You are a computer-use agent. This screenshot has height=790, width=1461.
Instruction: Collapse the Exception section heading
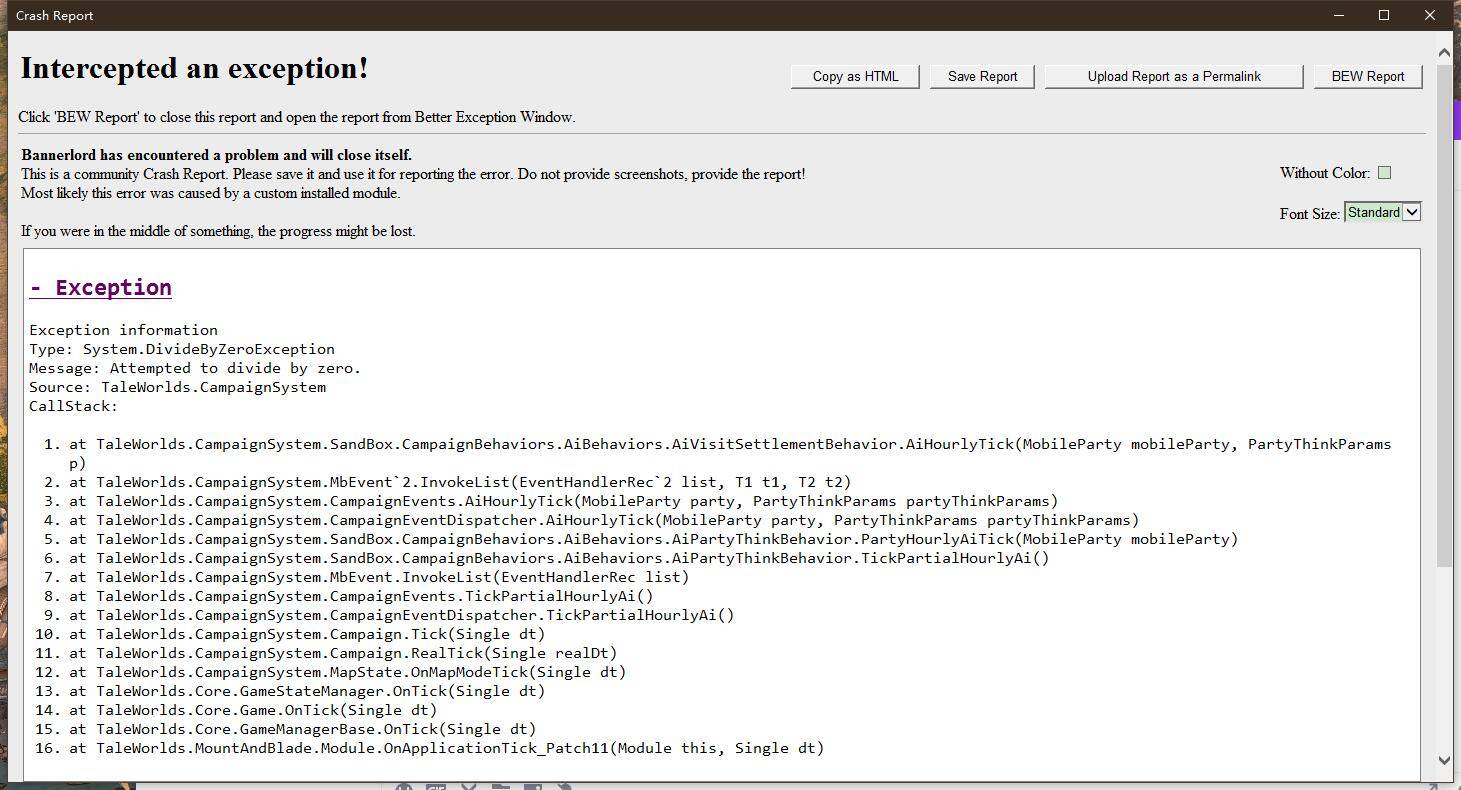click(x=100, y=288)
